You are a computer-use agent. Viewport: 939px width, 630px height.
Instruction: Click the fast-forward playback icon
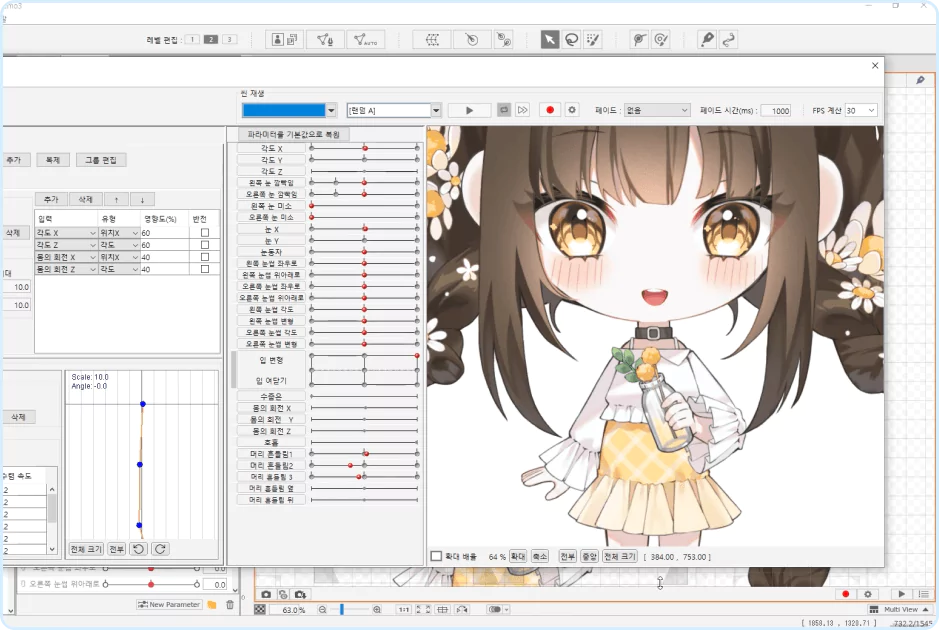(522, 110)
